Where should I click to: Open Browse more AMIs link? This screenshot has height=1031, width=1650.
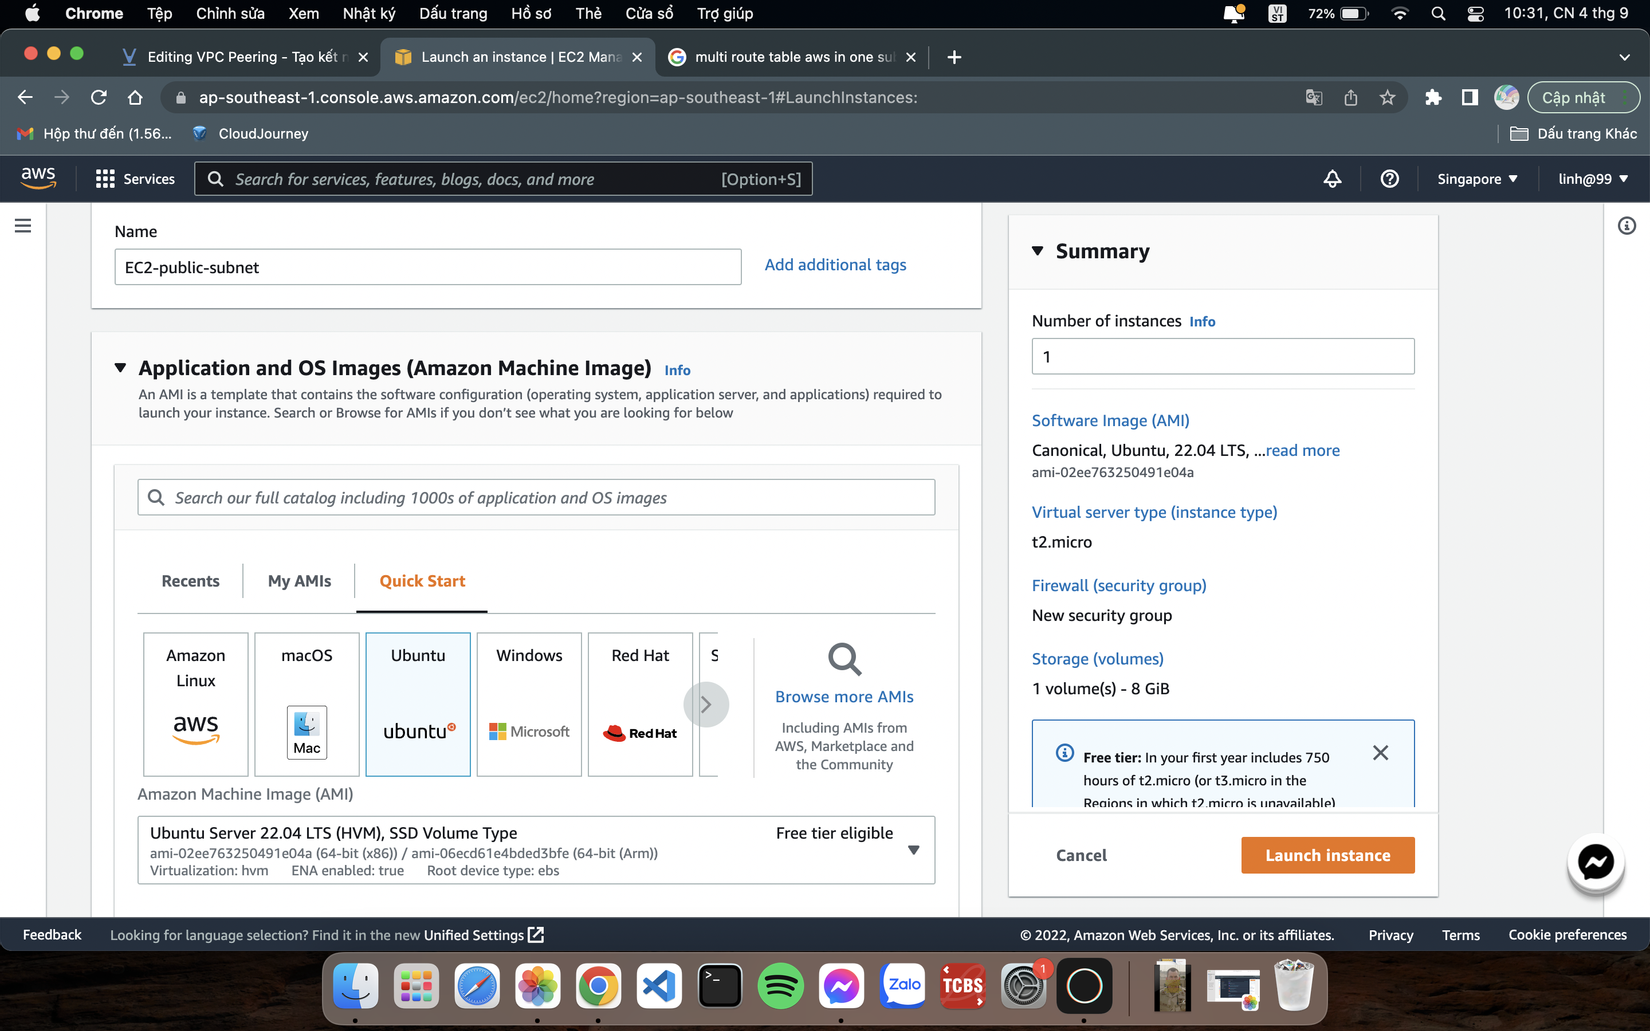844,697
